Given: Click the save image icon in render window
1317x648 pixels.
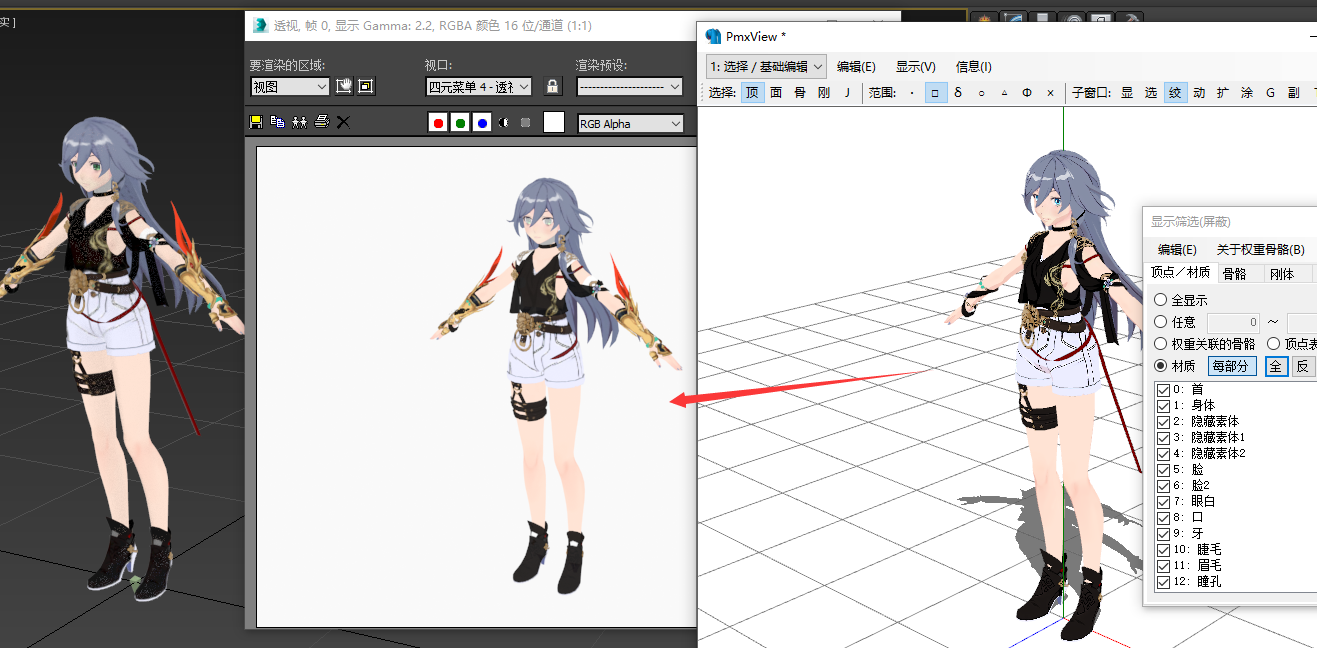Looking at the screenshot, I should coord(256,121).
